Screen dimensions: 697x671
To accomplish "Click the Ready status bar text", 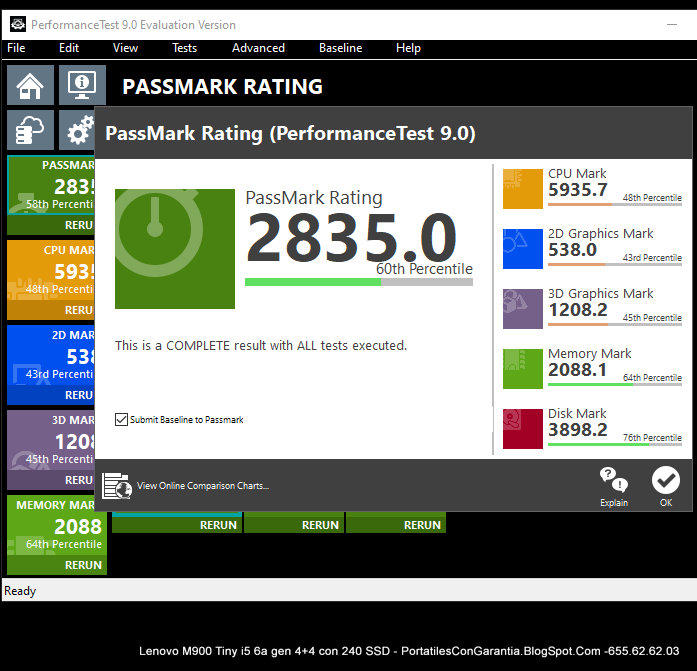I will click(x=20, y=591).
